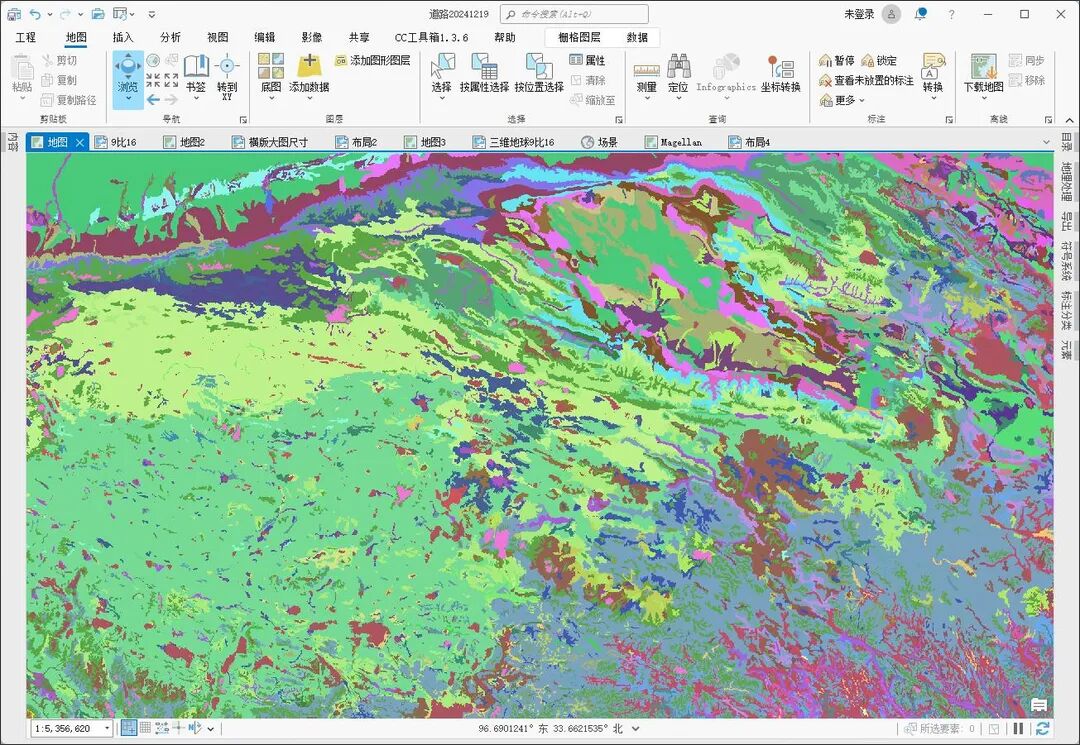
Task: Click the notifications bell icon
Action: pos(921,14)
